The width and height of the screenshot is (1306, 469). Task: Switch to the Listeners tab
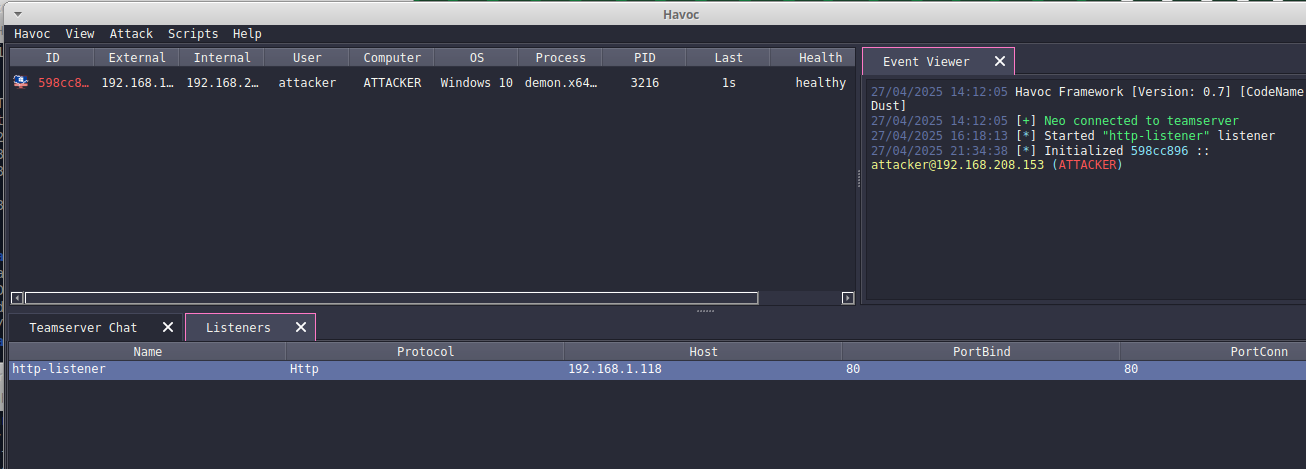(238, 327)
